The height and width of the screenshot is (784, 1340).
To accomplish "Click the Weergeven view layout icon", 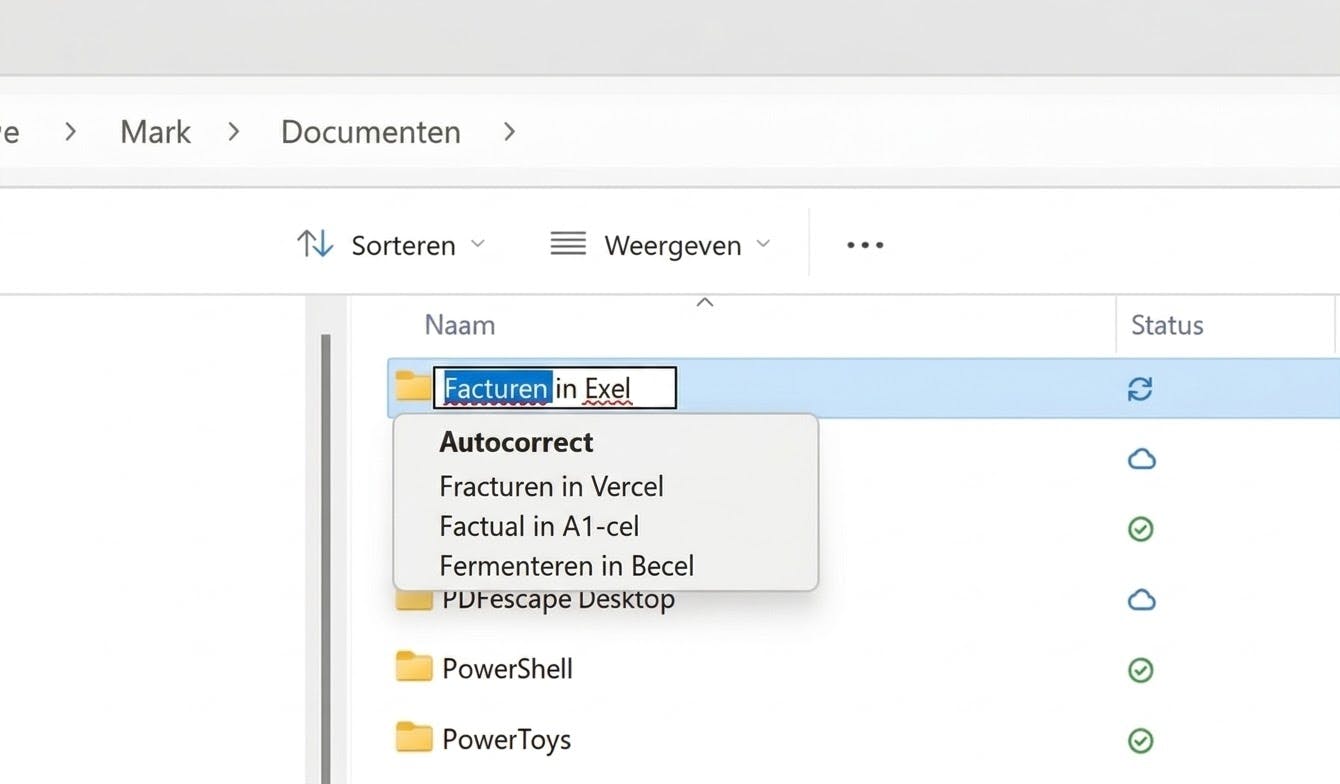I will coord(568,243).
